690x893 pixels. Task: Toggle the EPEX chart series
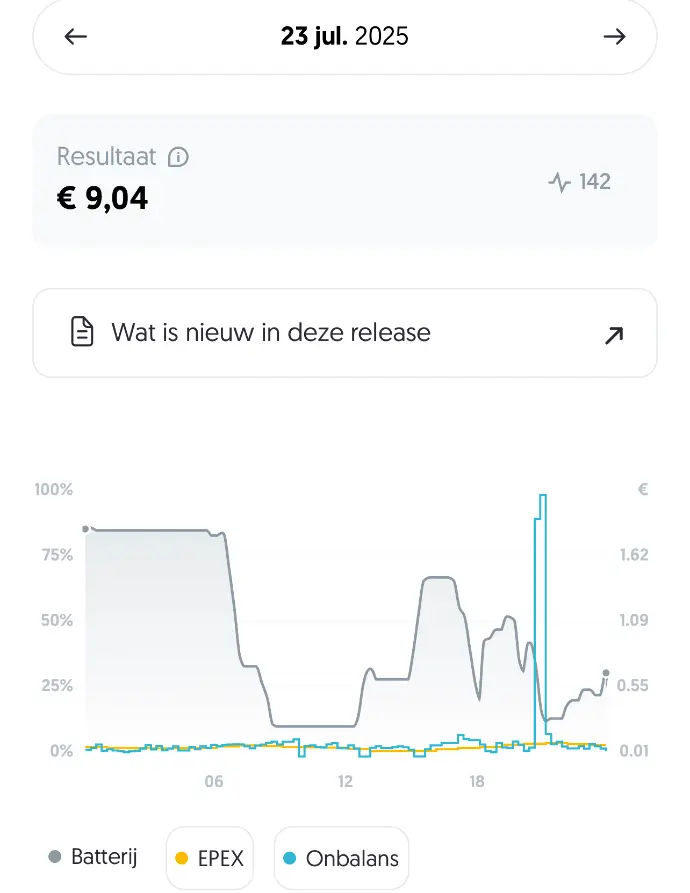pyautogui.click(x=210, y=858)
